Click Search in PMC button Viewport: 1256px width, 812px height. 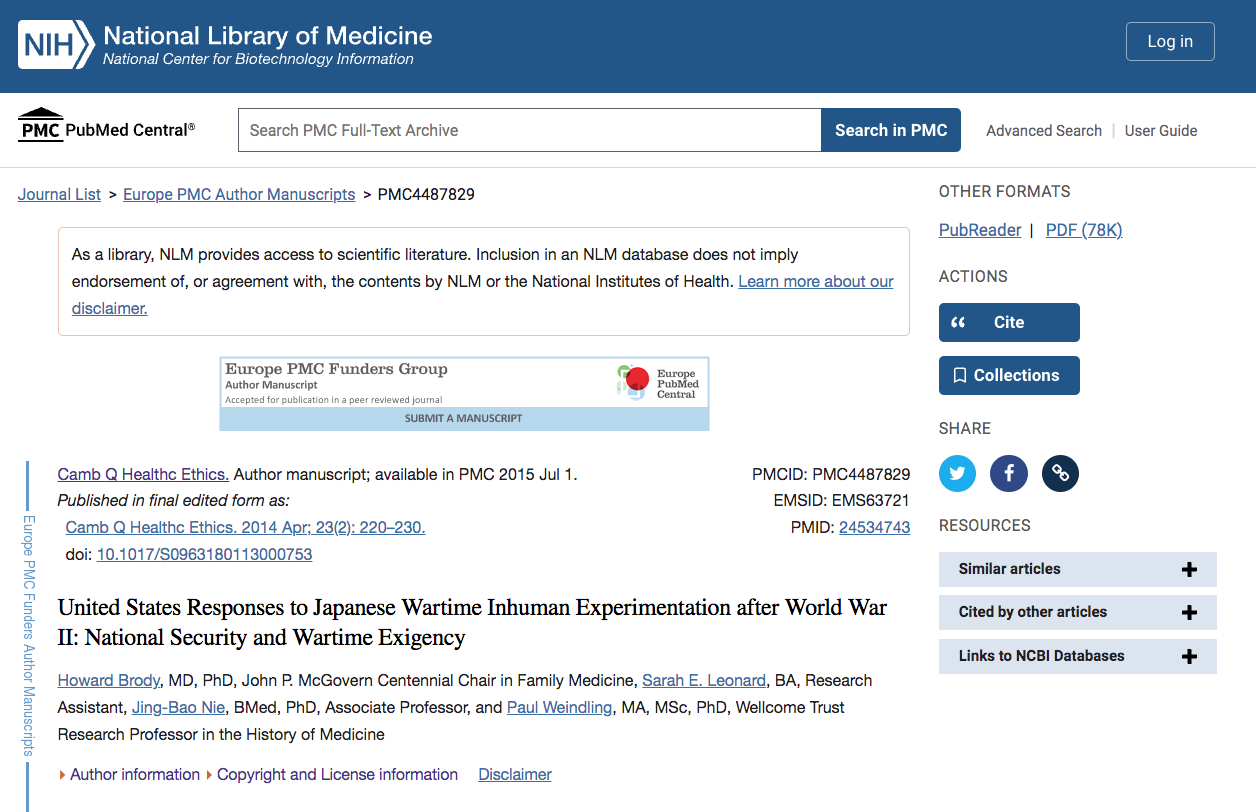point(891,130)
